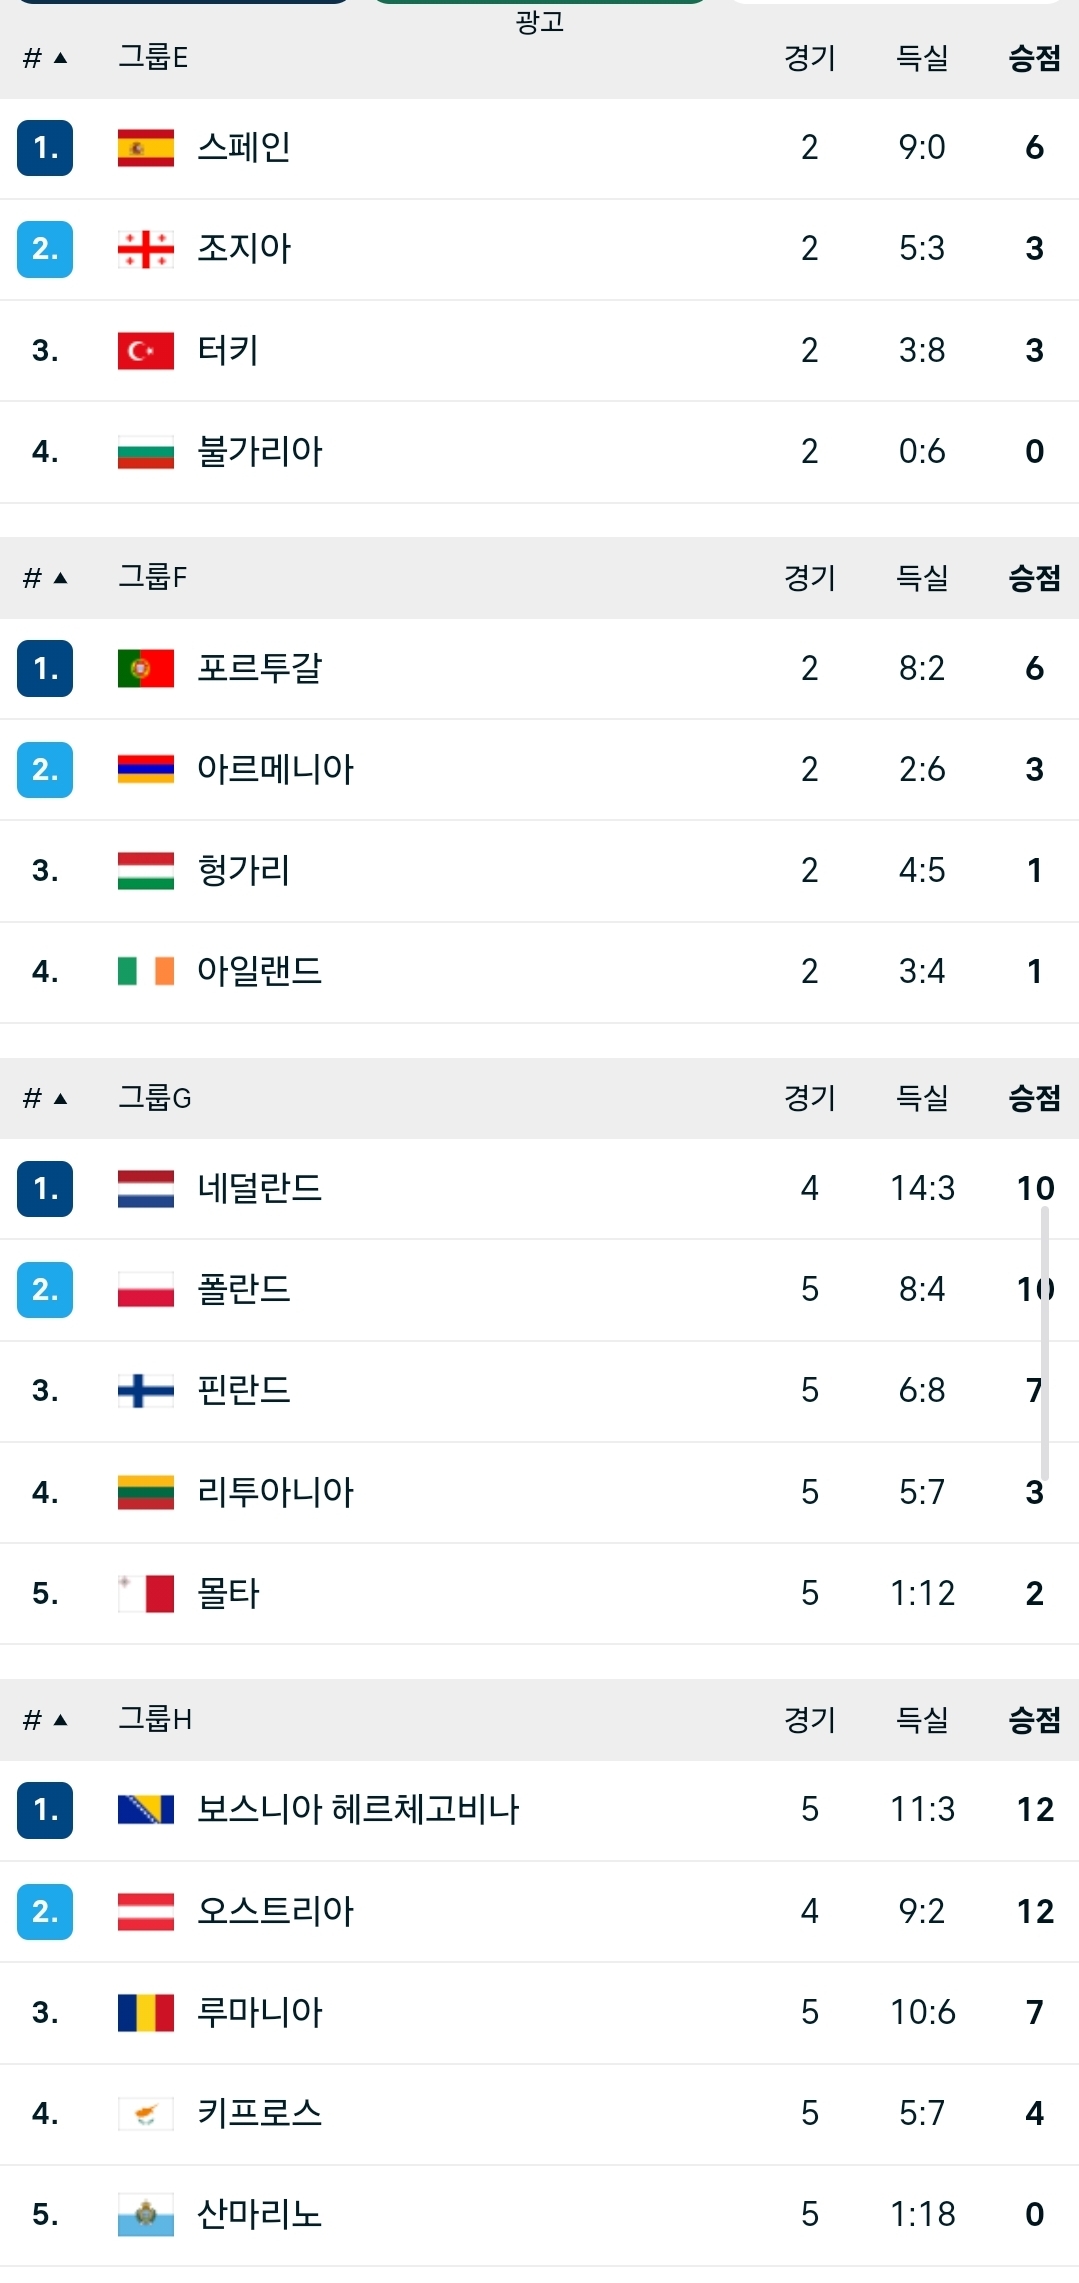Click the Cyprus flag icon

point(145,2113)
